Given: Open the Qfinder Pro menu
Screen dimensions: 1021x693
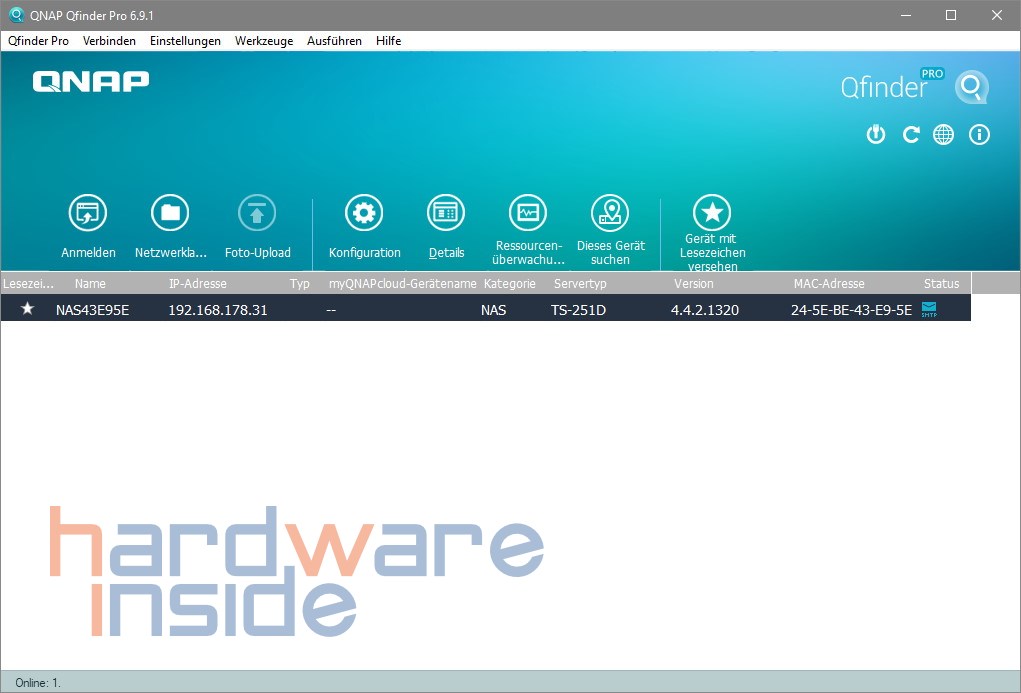Looking at the screenshot, I should tap(38, 41).
